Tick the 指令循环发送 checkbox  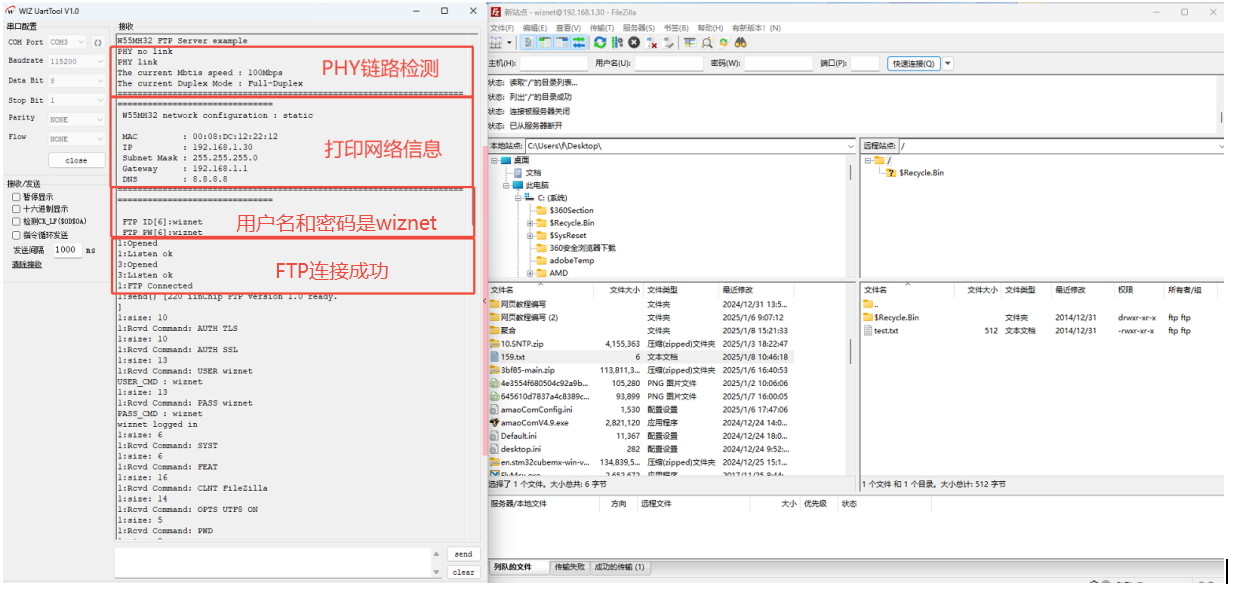pyautogui.click(x=16, y=234)
